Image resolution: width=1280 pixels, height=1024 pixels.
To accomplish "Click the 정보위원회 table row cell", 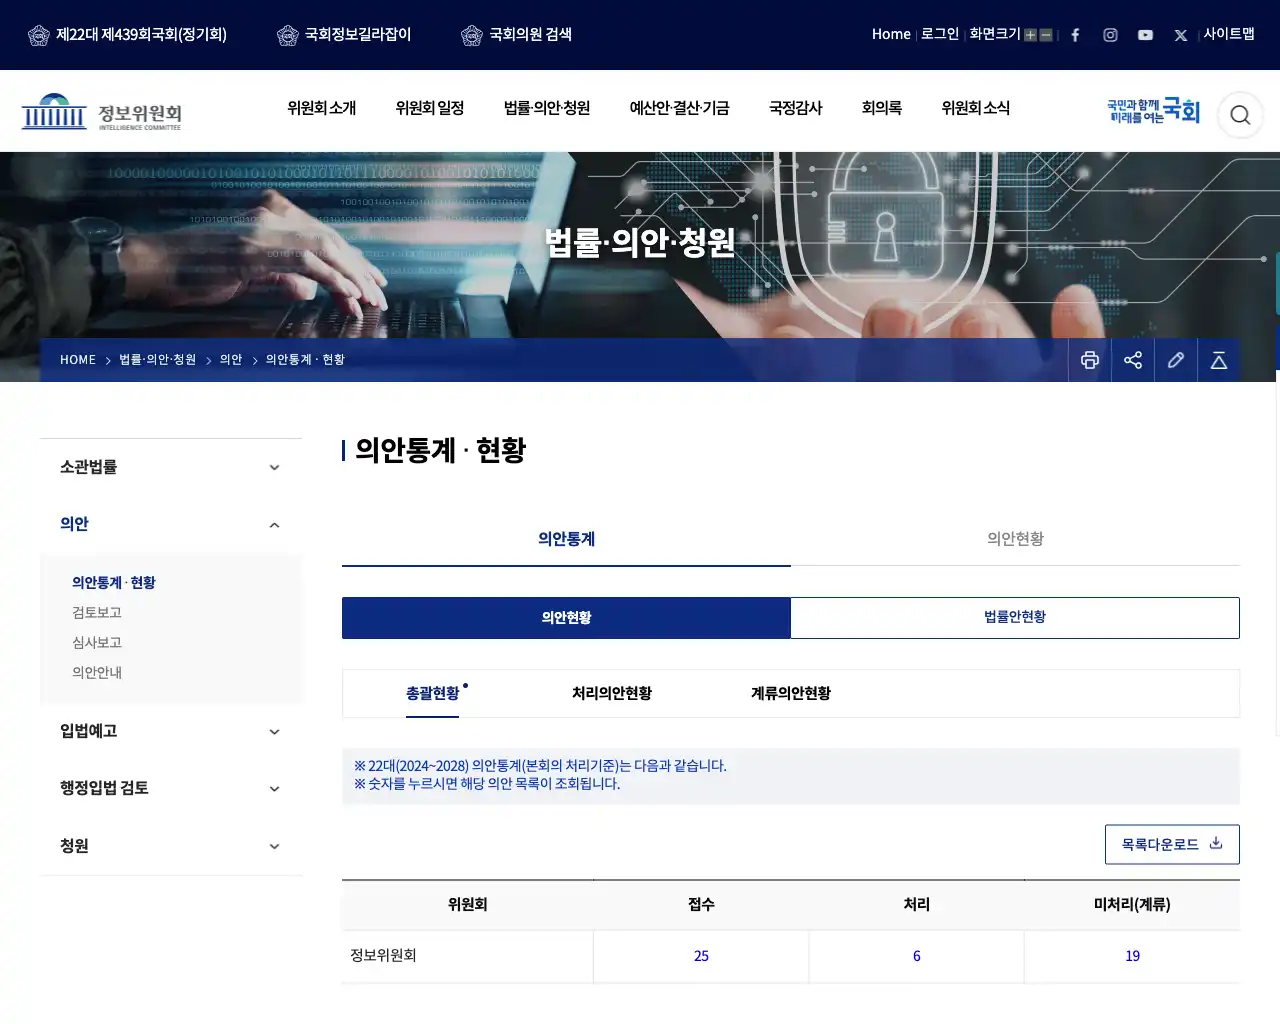I will (467, 956).
